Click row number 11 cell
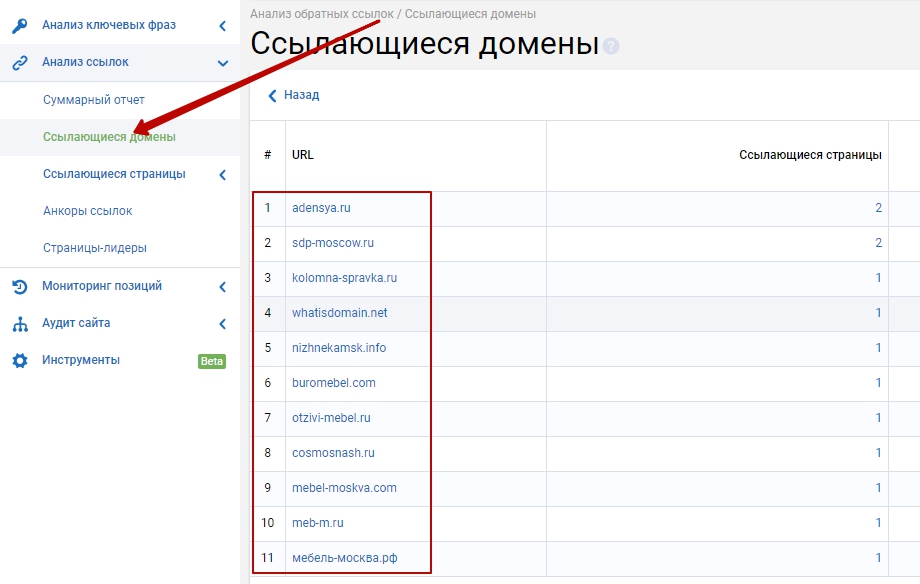Screen dimensions: 920x584 point(268,558)
